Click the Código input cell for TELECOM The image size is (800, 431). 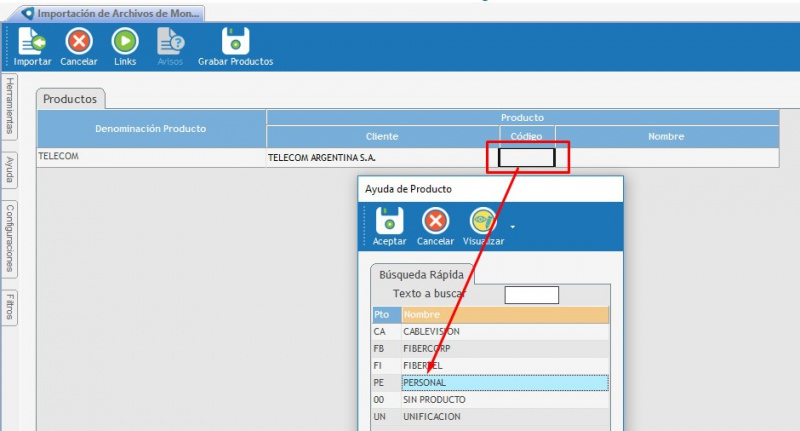pyautogui.click(x=526, y=157)
